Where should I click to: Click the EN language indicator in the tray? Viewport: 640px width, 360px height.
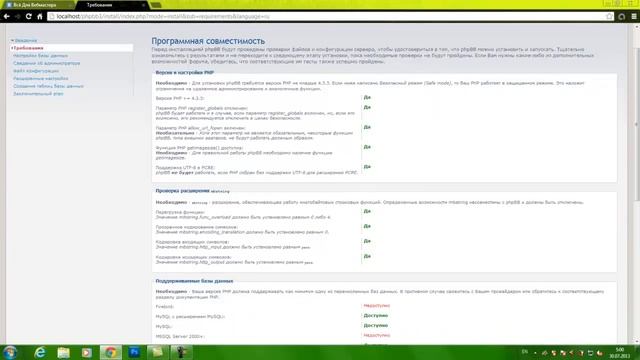tap(525, 352)
